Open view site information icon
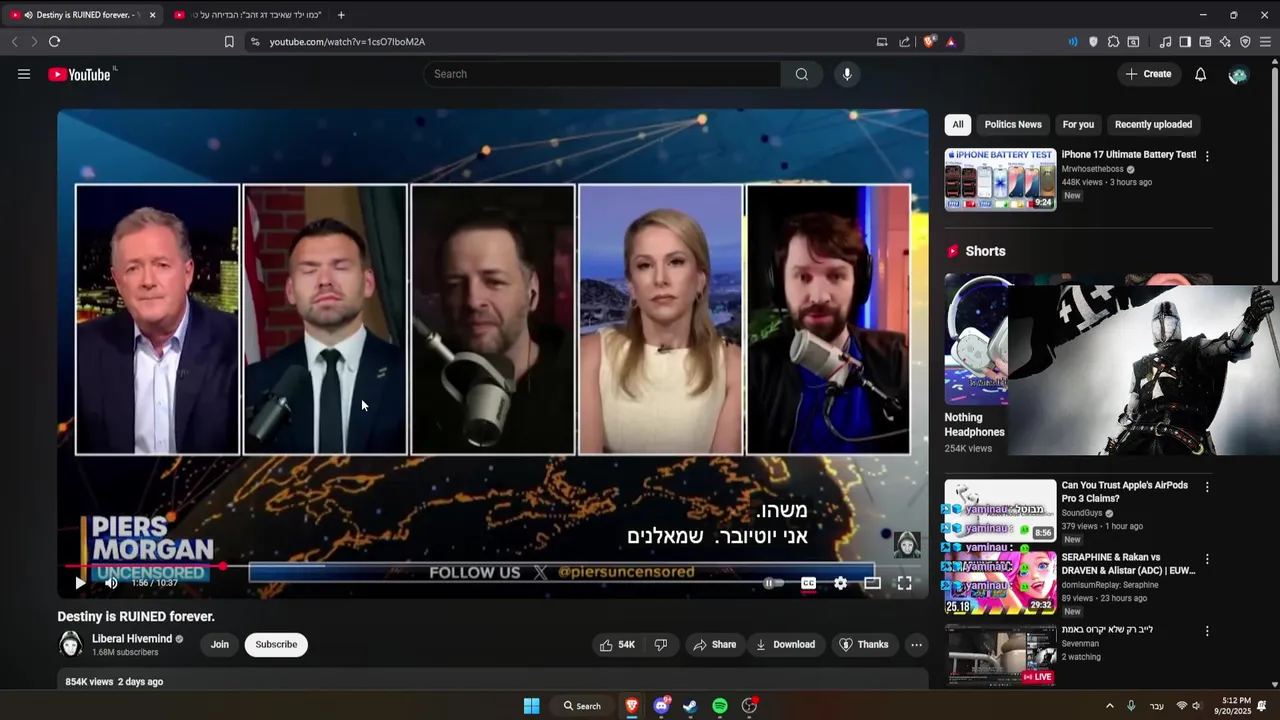Screen dimensions: 1280x720 254,42
